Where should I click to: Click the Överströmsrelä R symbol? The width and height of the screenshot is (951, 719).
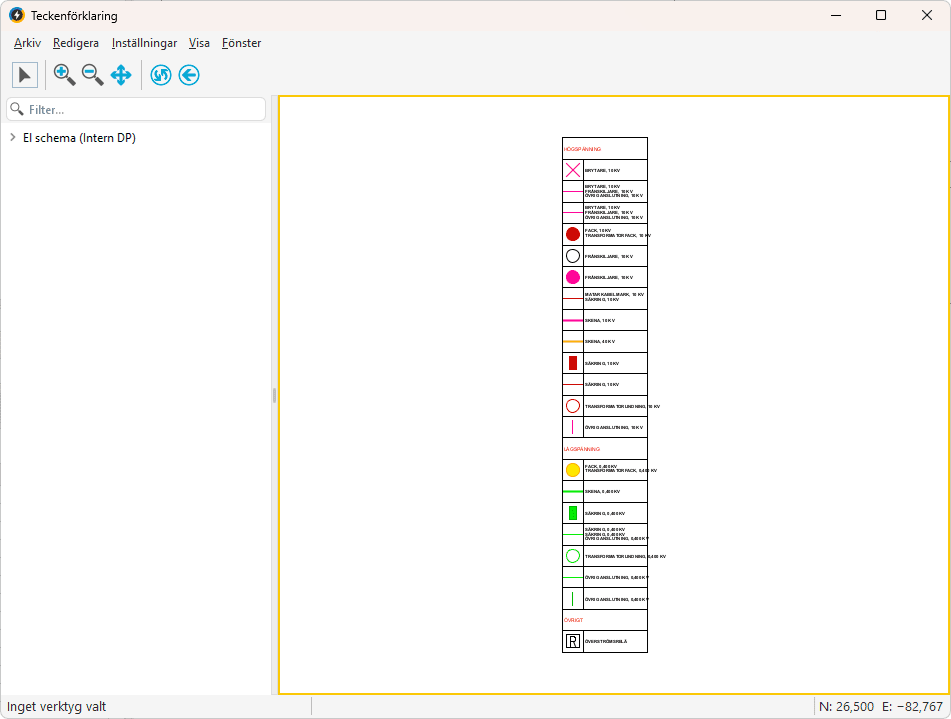[573, 642]
